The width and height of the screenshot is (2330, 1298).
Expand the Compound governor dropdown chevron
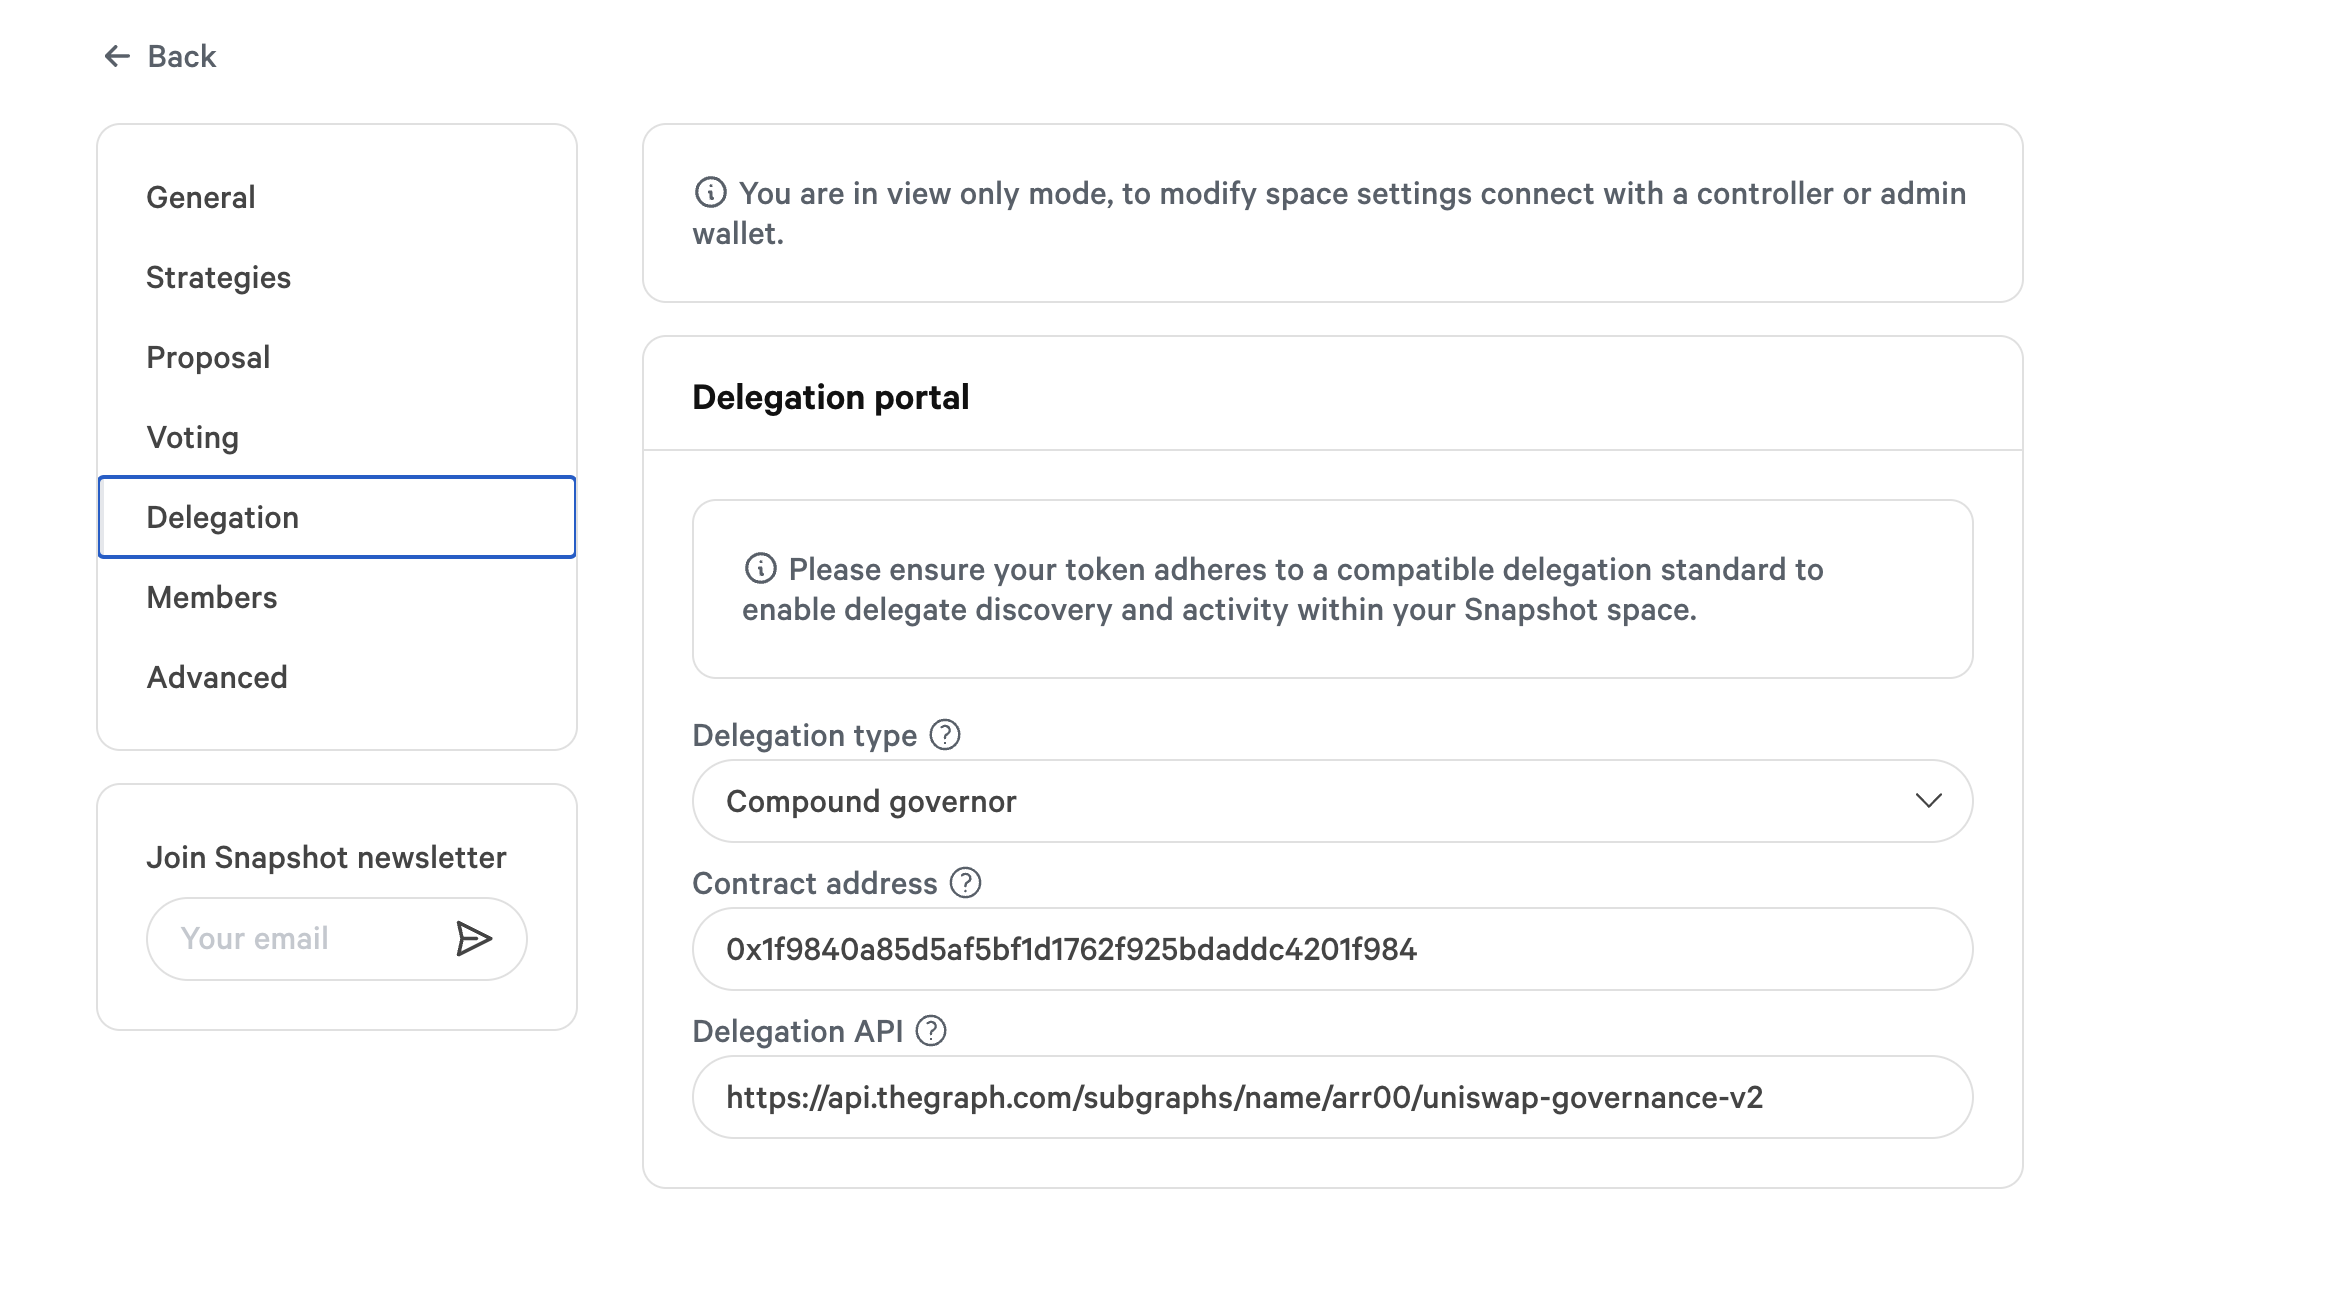pos(1928,801)
